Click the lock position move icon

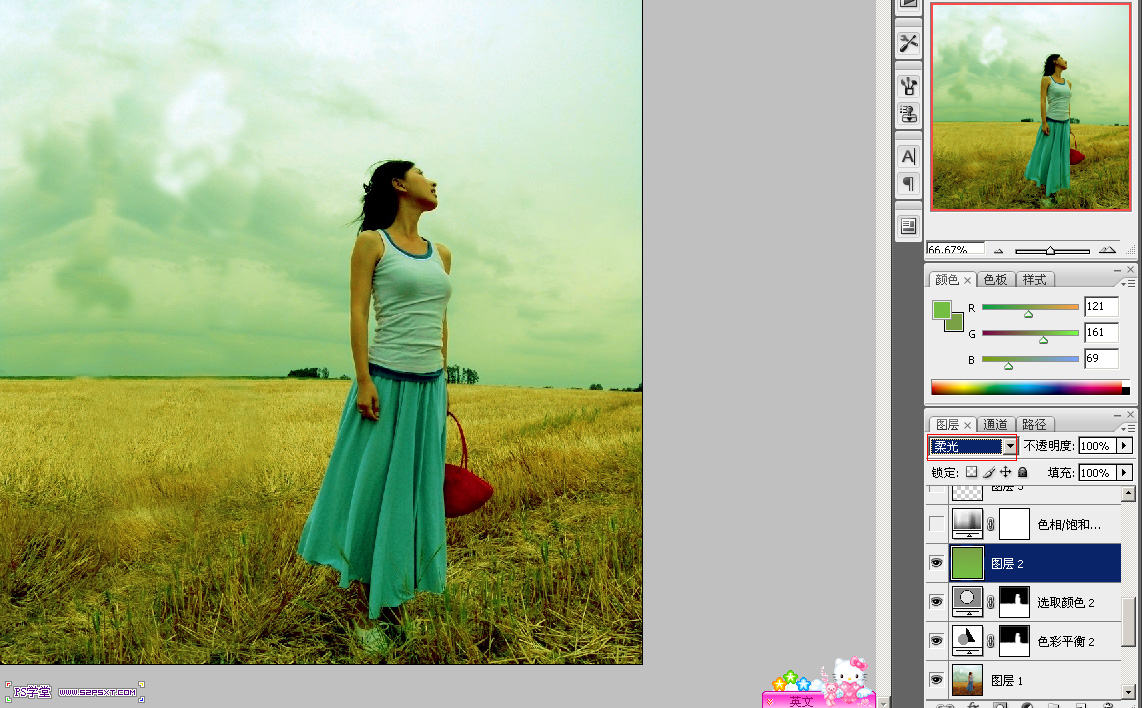(x=1006, y=472)
